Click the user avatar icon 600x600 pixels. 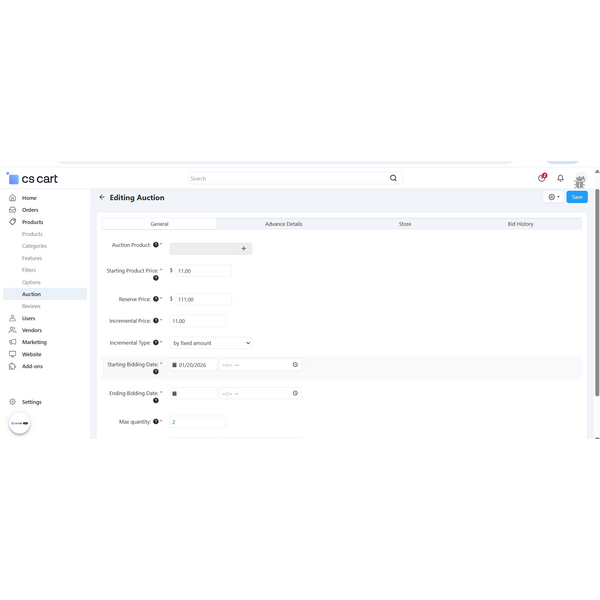coord(579,180)
